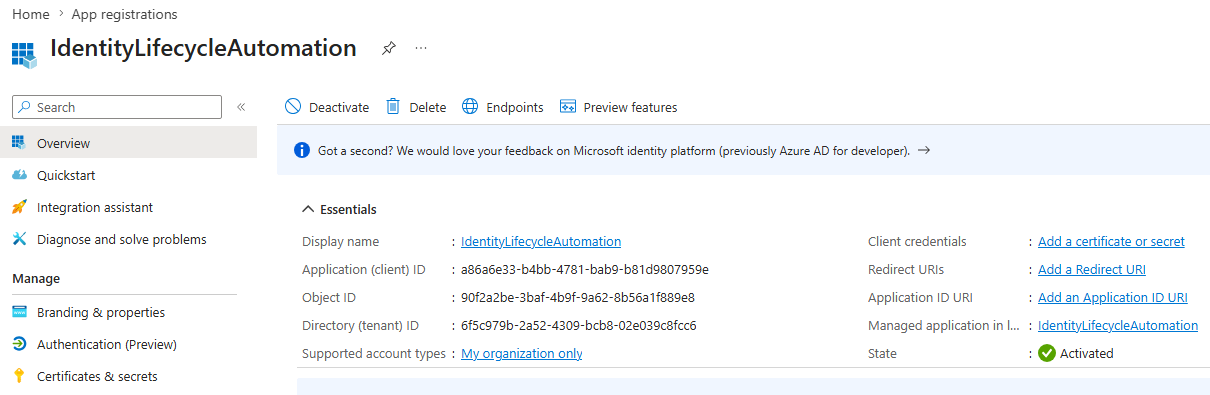Click the Application ID URI label

point(920,297)
